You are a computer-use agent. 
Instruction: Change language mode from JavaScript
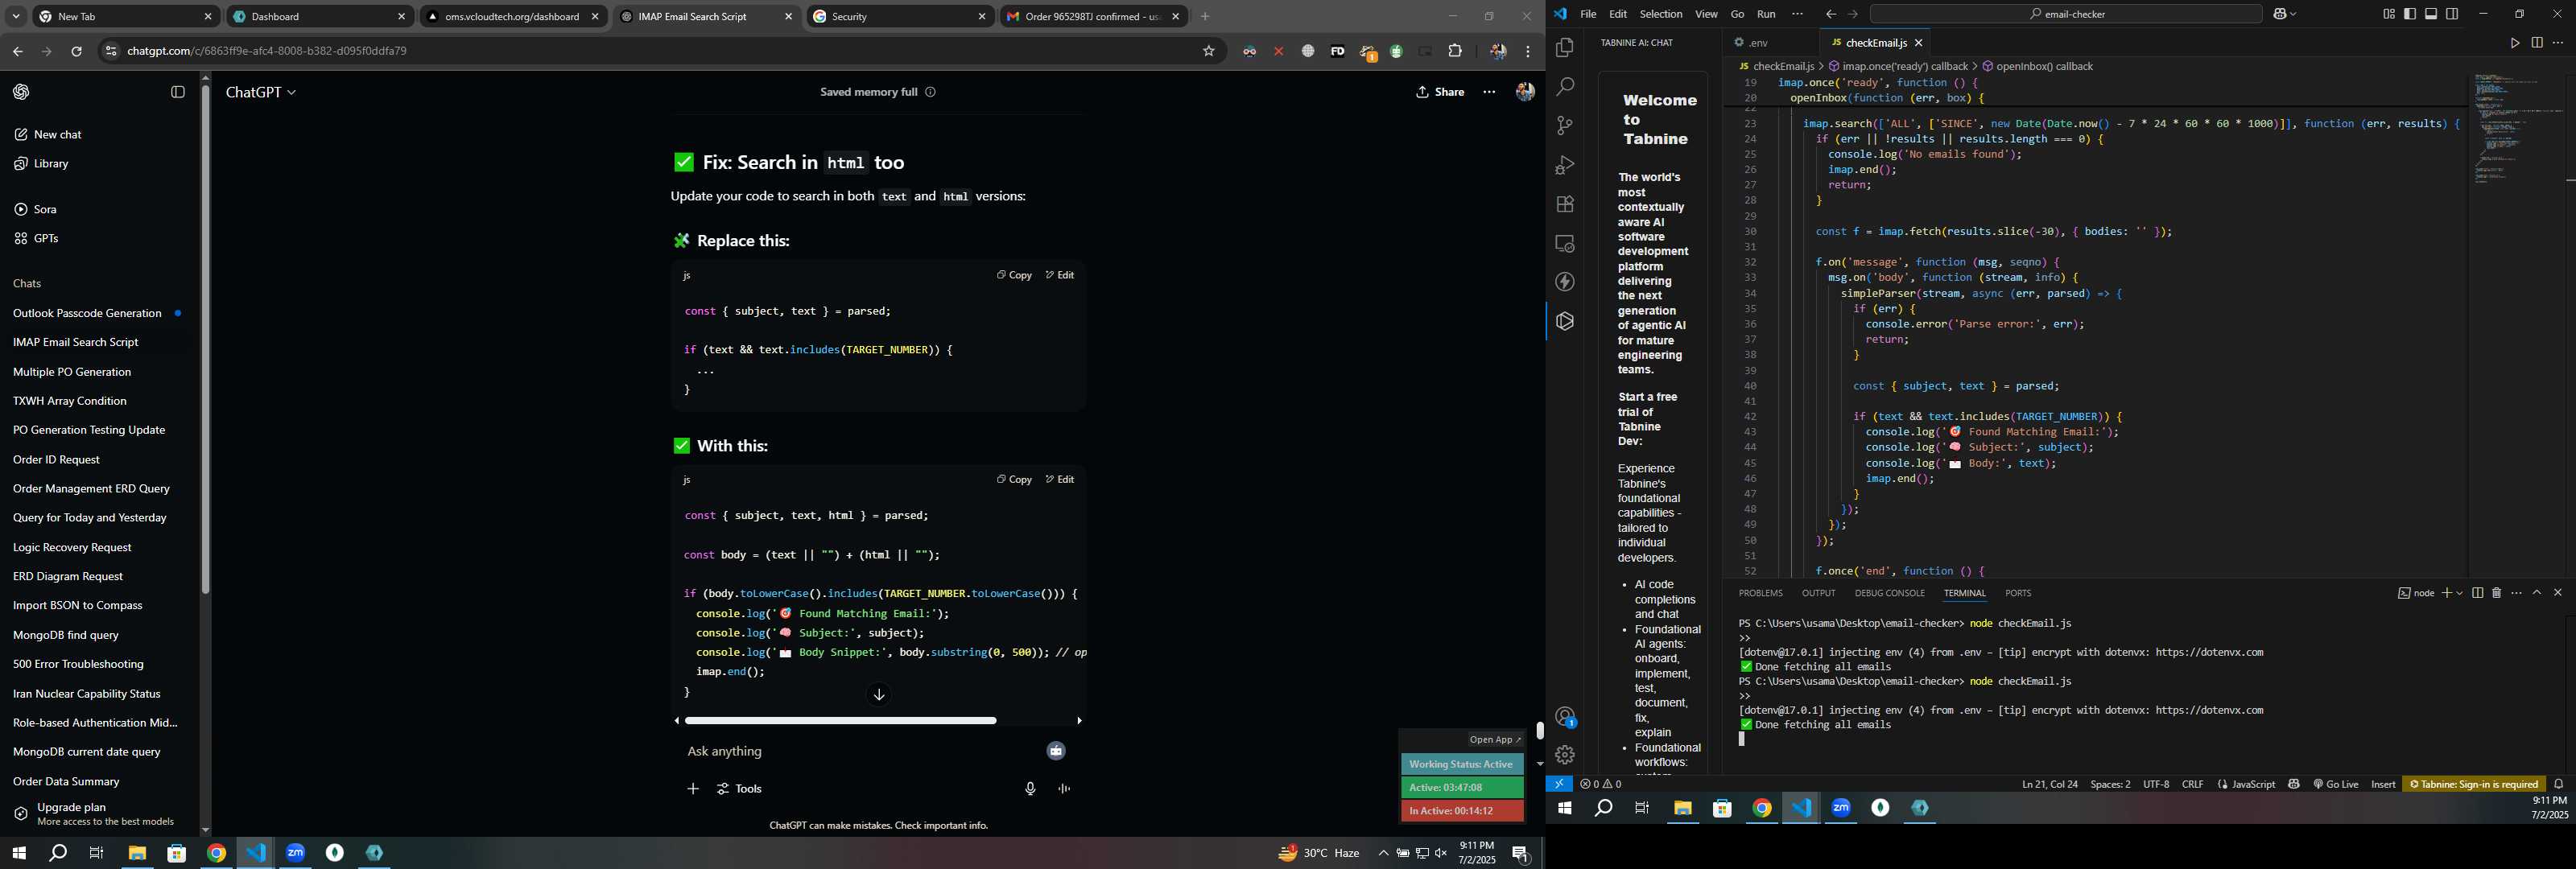coord(2254,784)
